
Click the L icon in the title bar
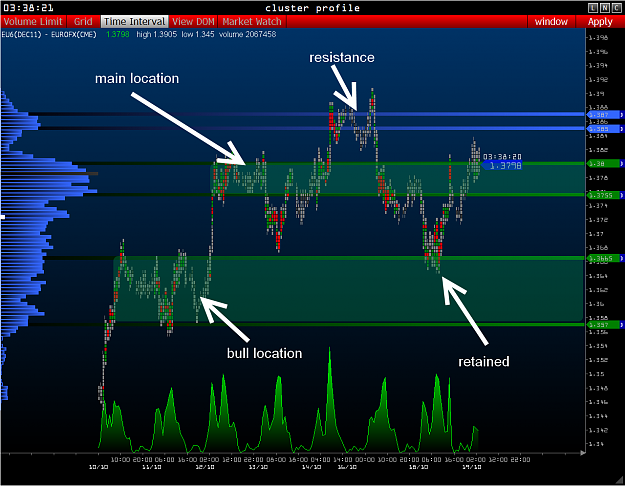(593, 8)
